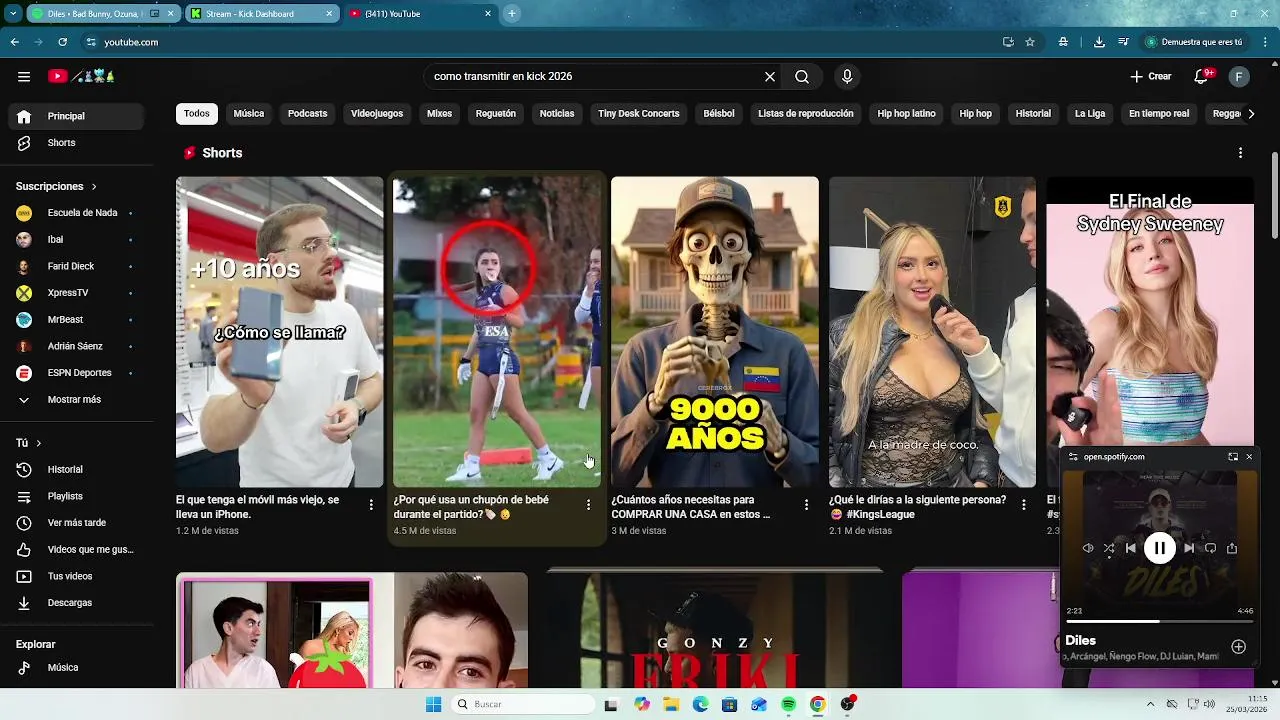Select the Reguetón filter chip

tap(496, 114)
